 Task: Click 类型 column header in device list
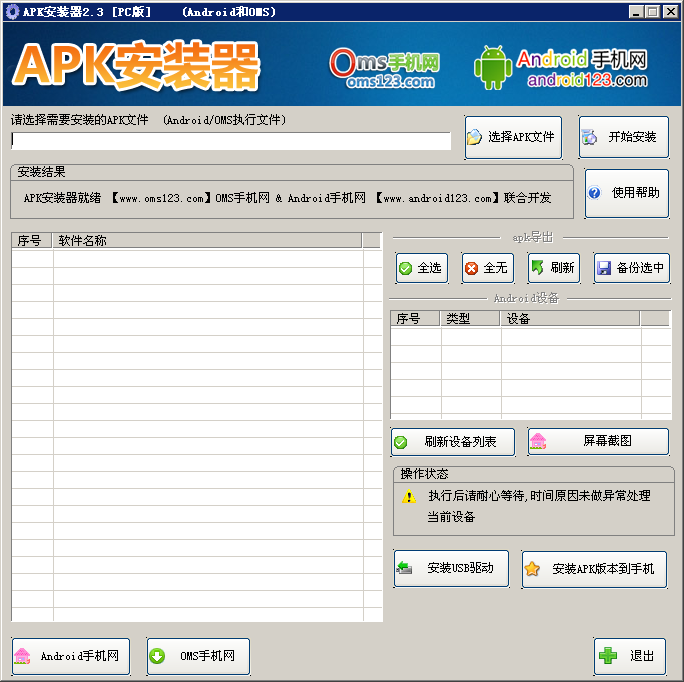(470, 319)
